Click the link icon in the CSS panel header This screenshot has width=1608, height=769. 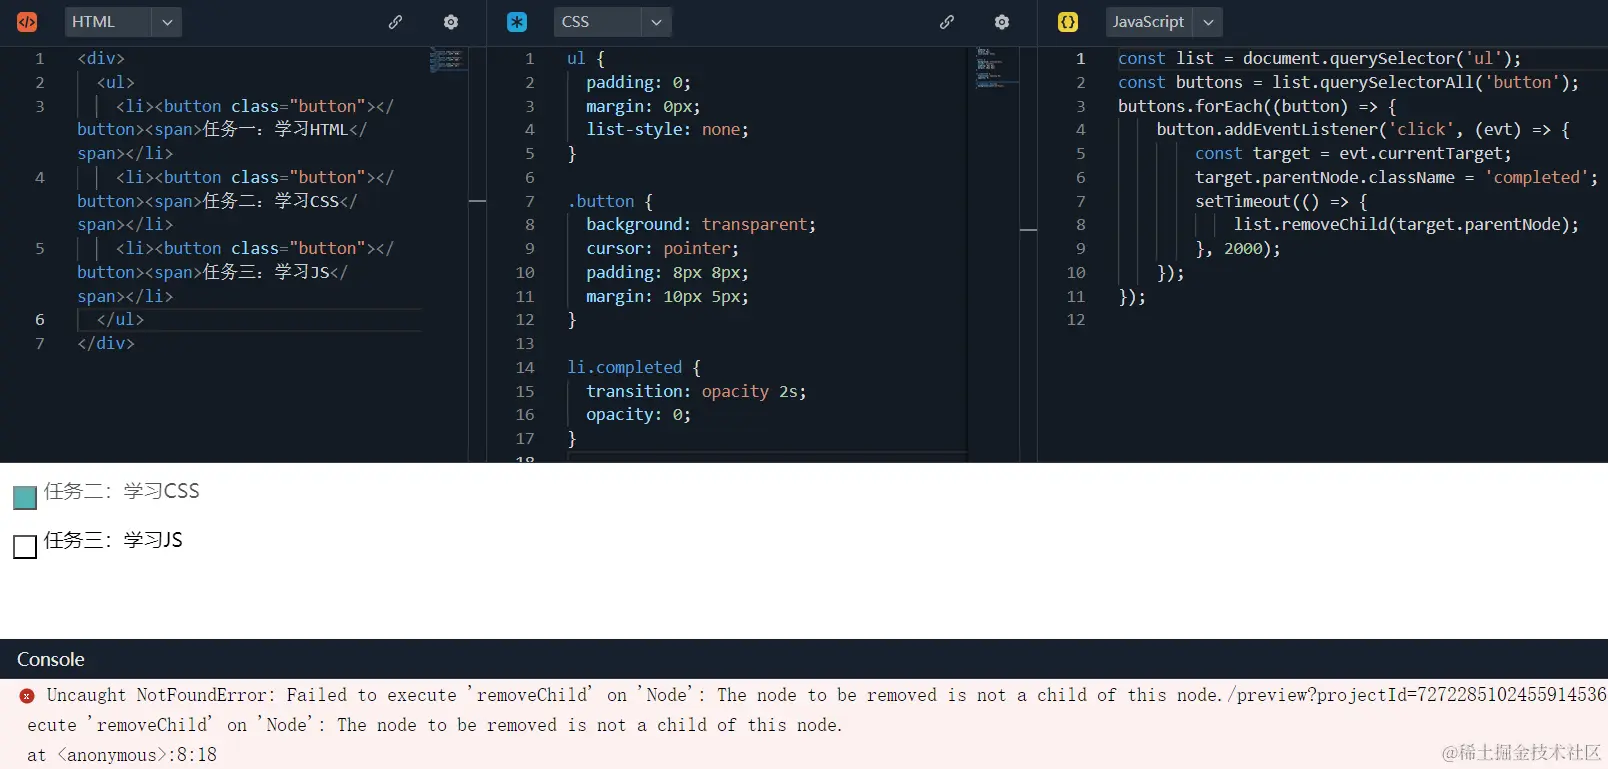947,22
